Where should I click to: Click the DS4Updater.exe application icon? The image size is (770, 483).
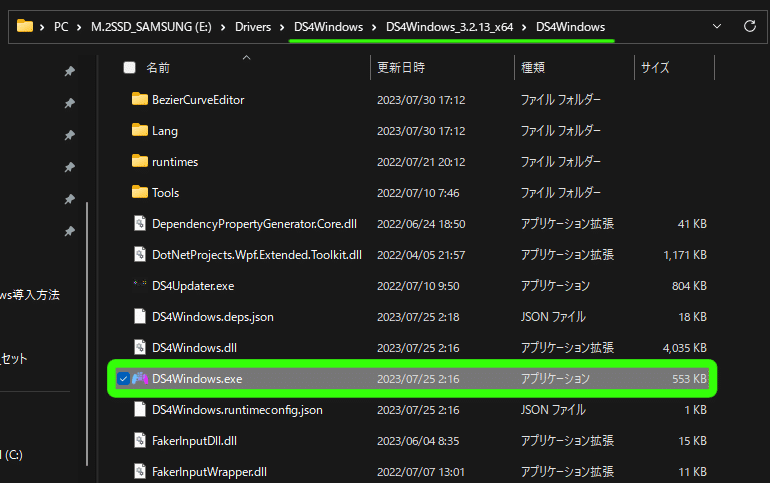(140, 285)
